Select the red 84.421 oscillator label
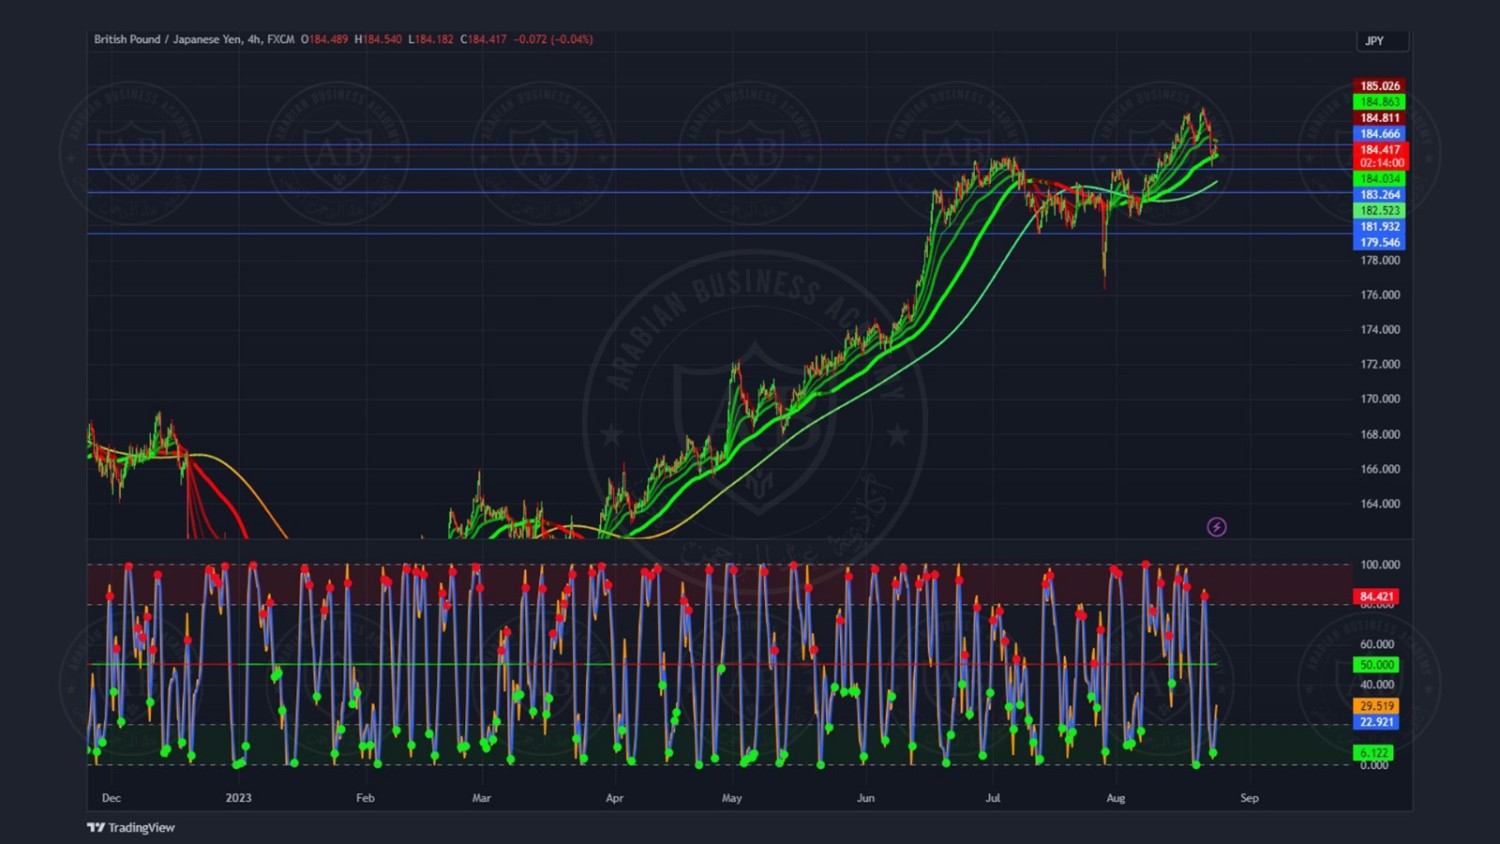 1376,597
